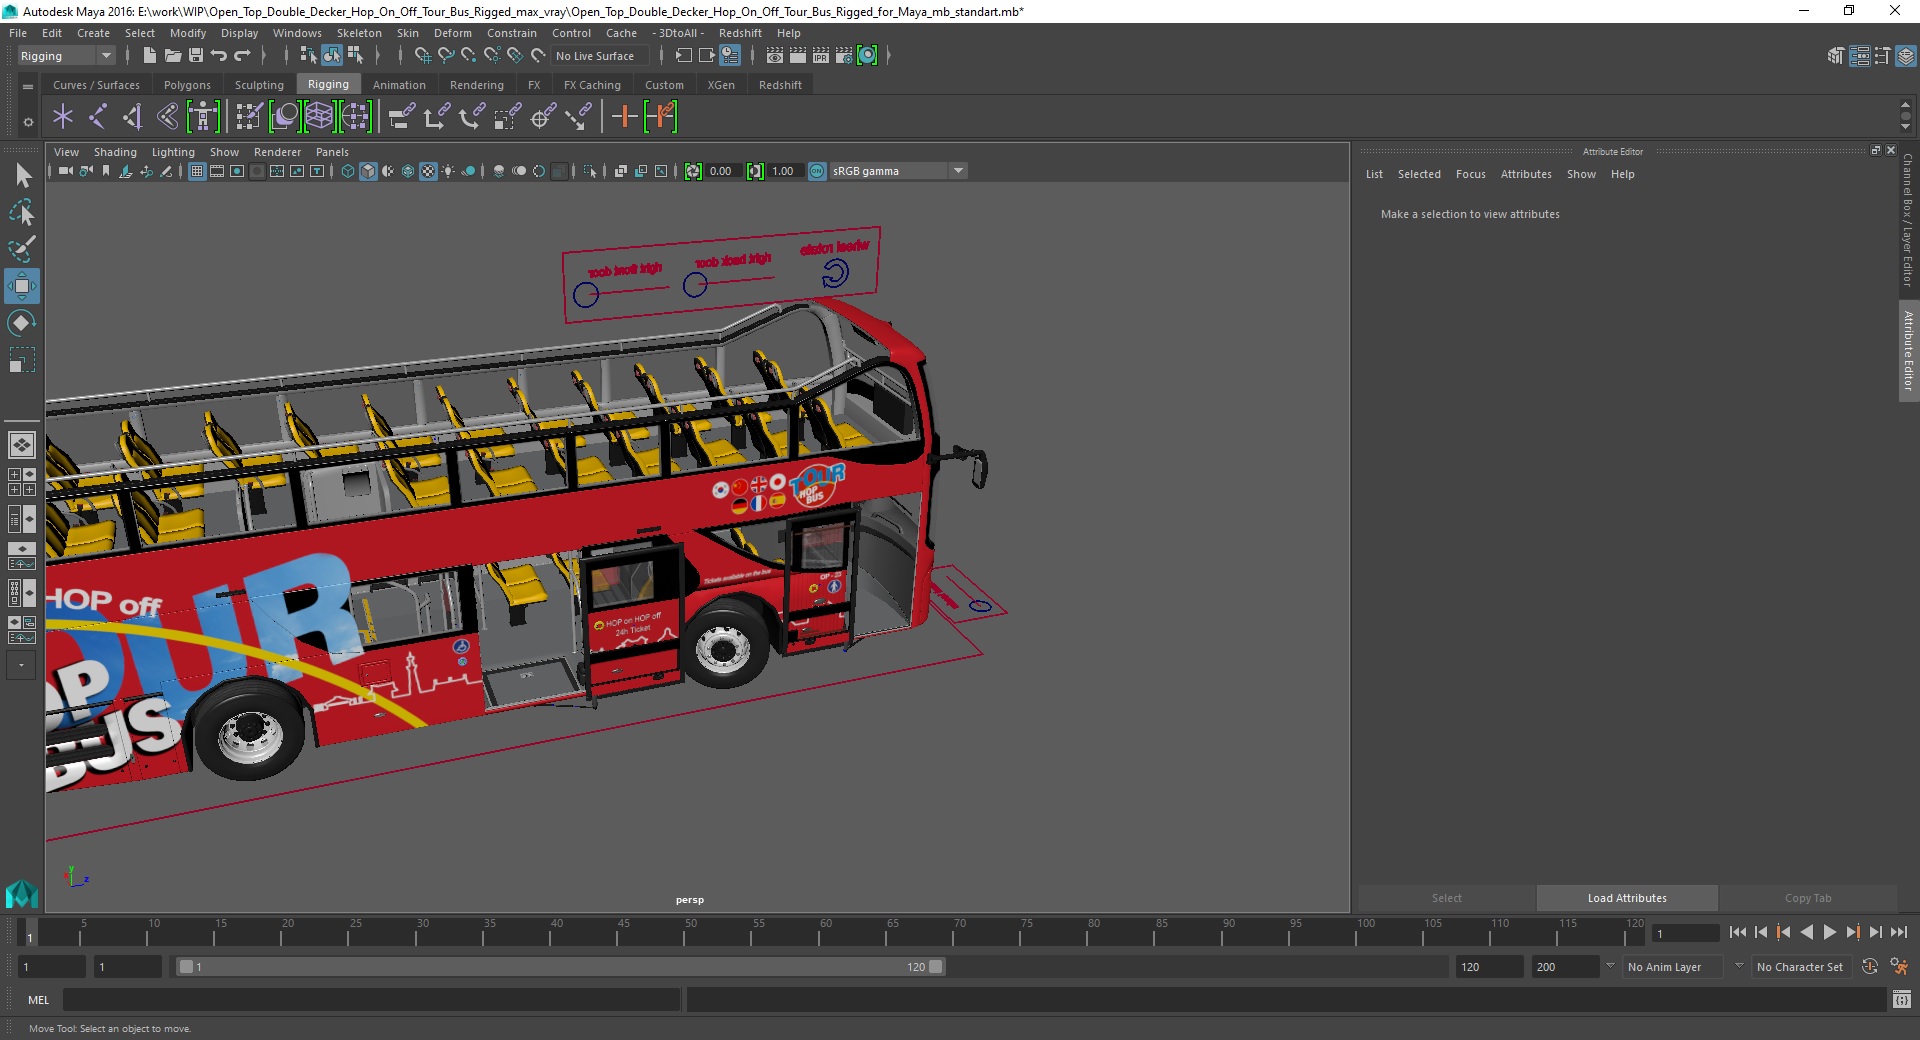
Task: Click the Select button in the Attribute Editor
Action: [x=1446, y=898]
